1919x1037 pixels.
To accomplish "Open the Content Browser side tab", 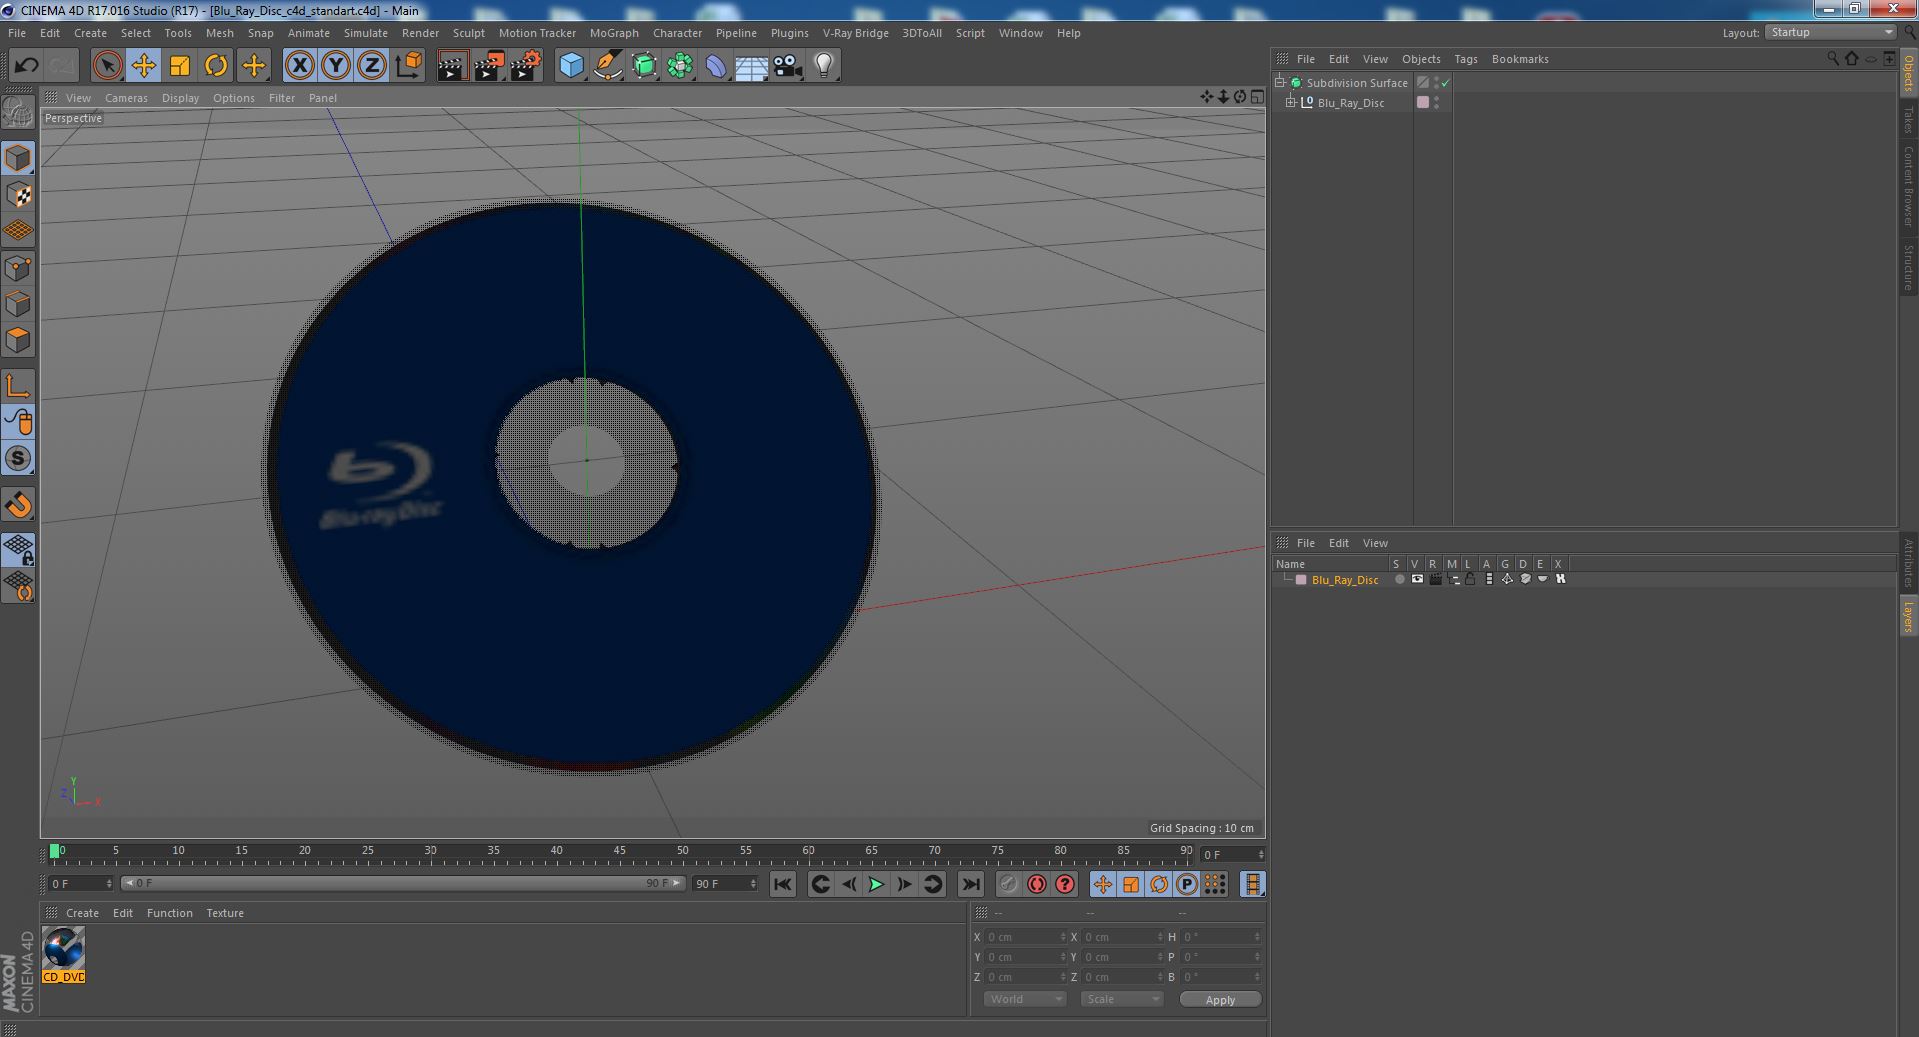I will (1908, 186).
